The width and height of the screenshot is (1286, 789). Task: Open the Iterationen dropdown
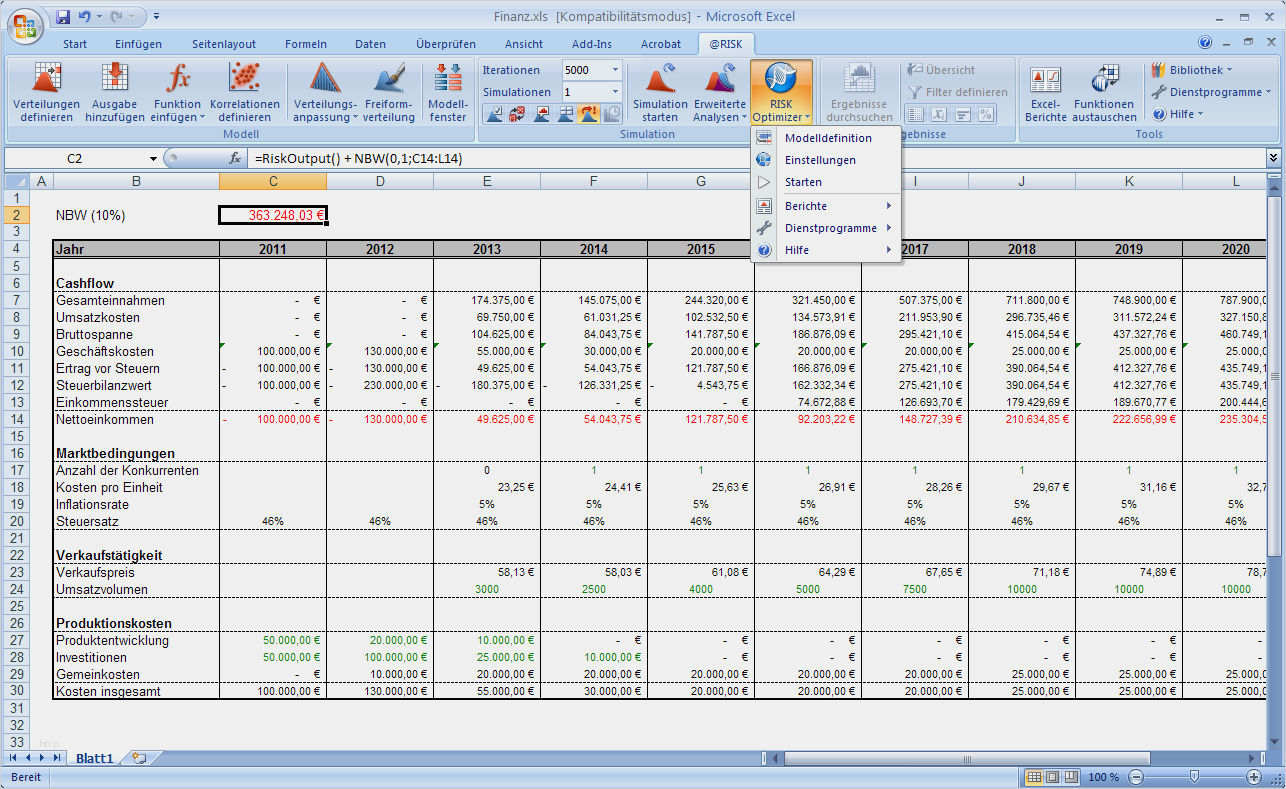[x=615, y=70]
